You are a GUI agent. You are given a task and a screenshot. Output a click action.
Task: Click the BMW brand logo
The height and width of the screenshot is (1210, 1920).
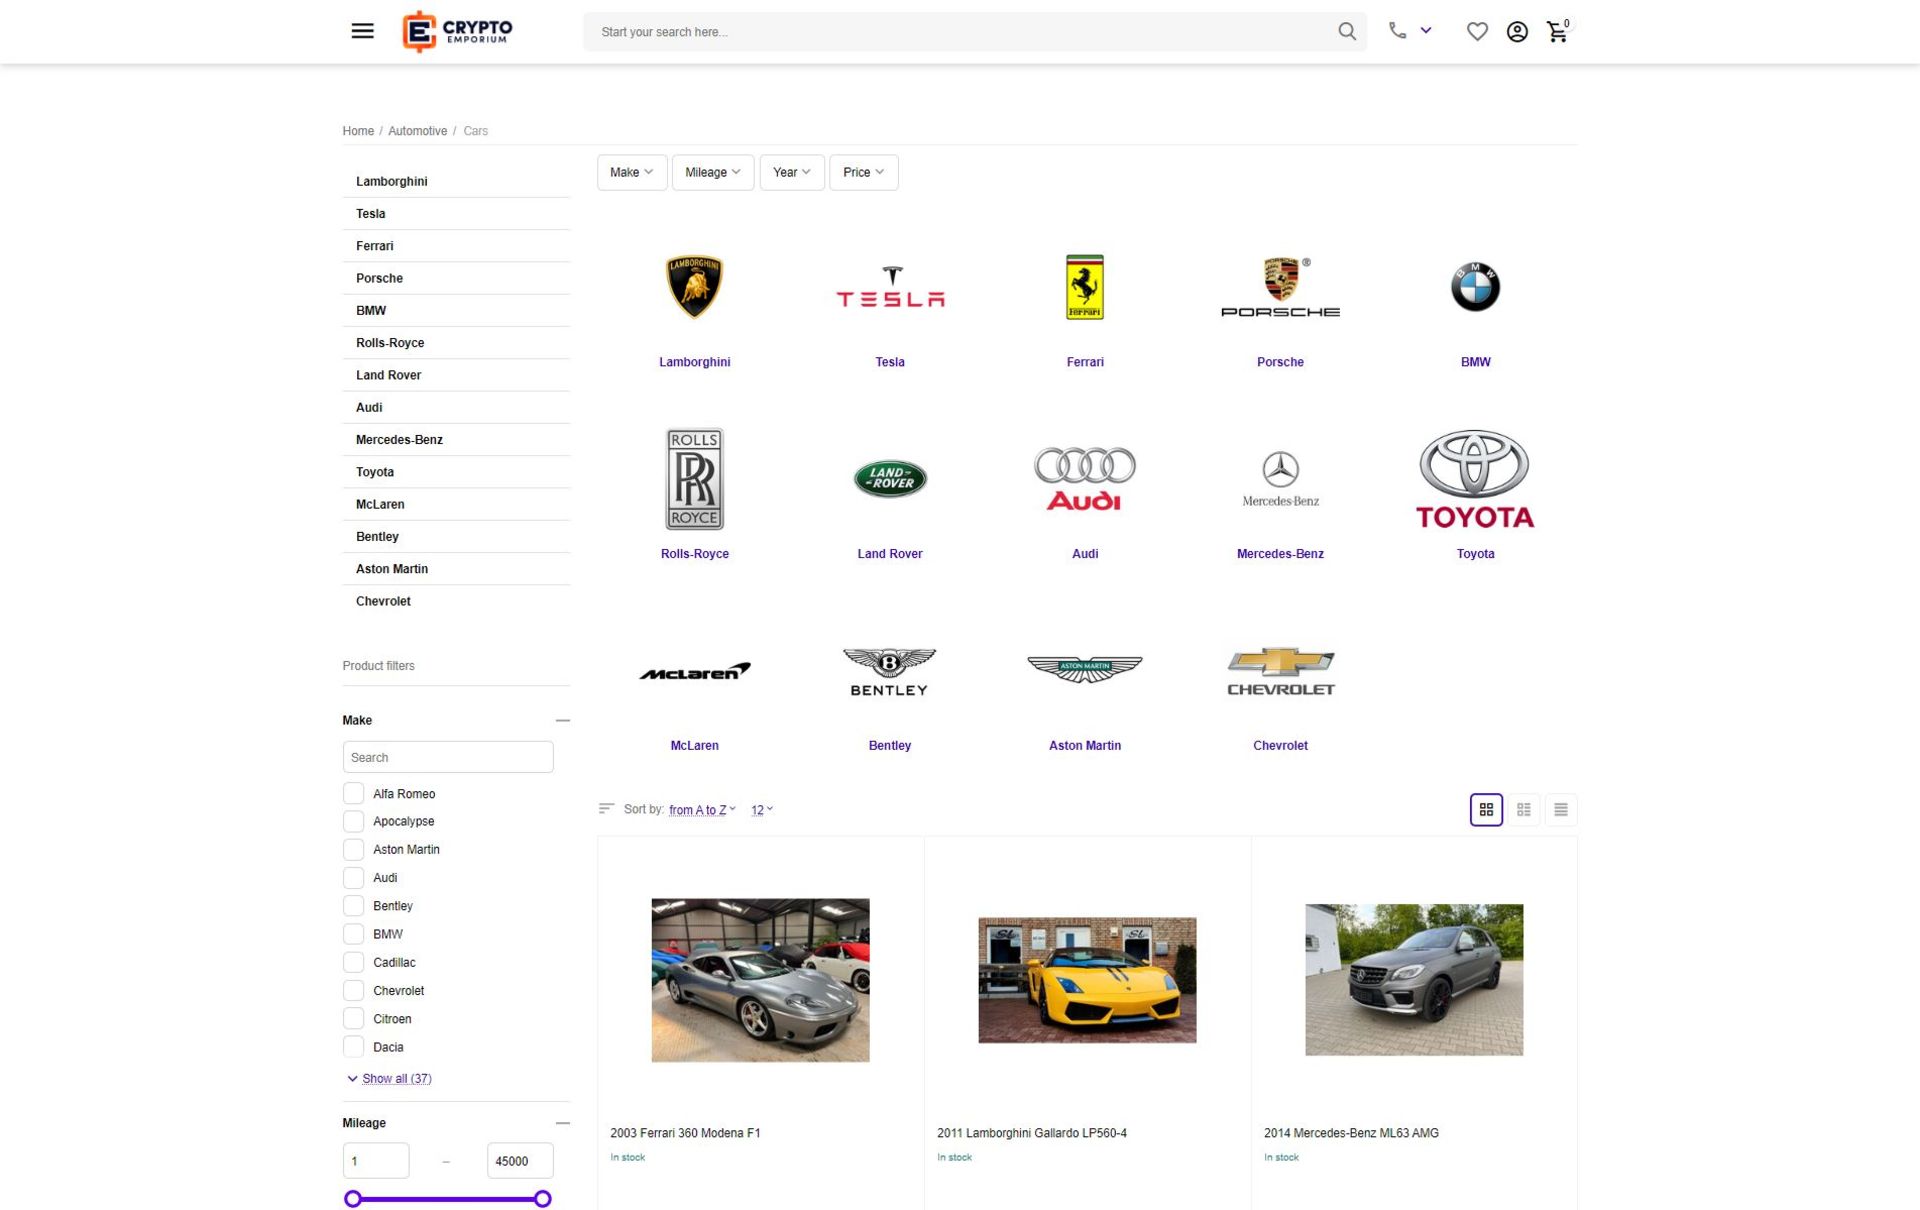pyautogui.click(x=1475, y=287)
